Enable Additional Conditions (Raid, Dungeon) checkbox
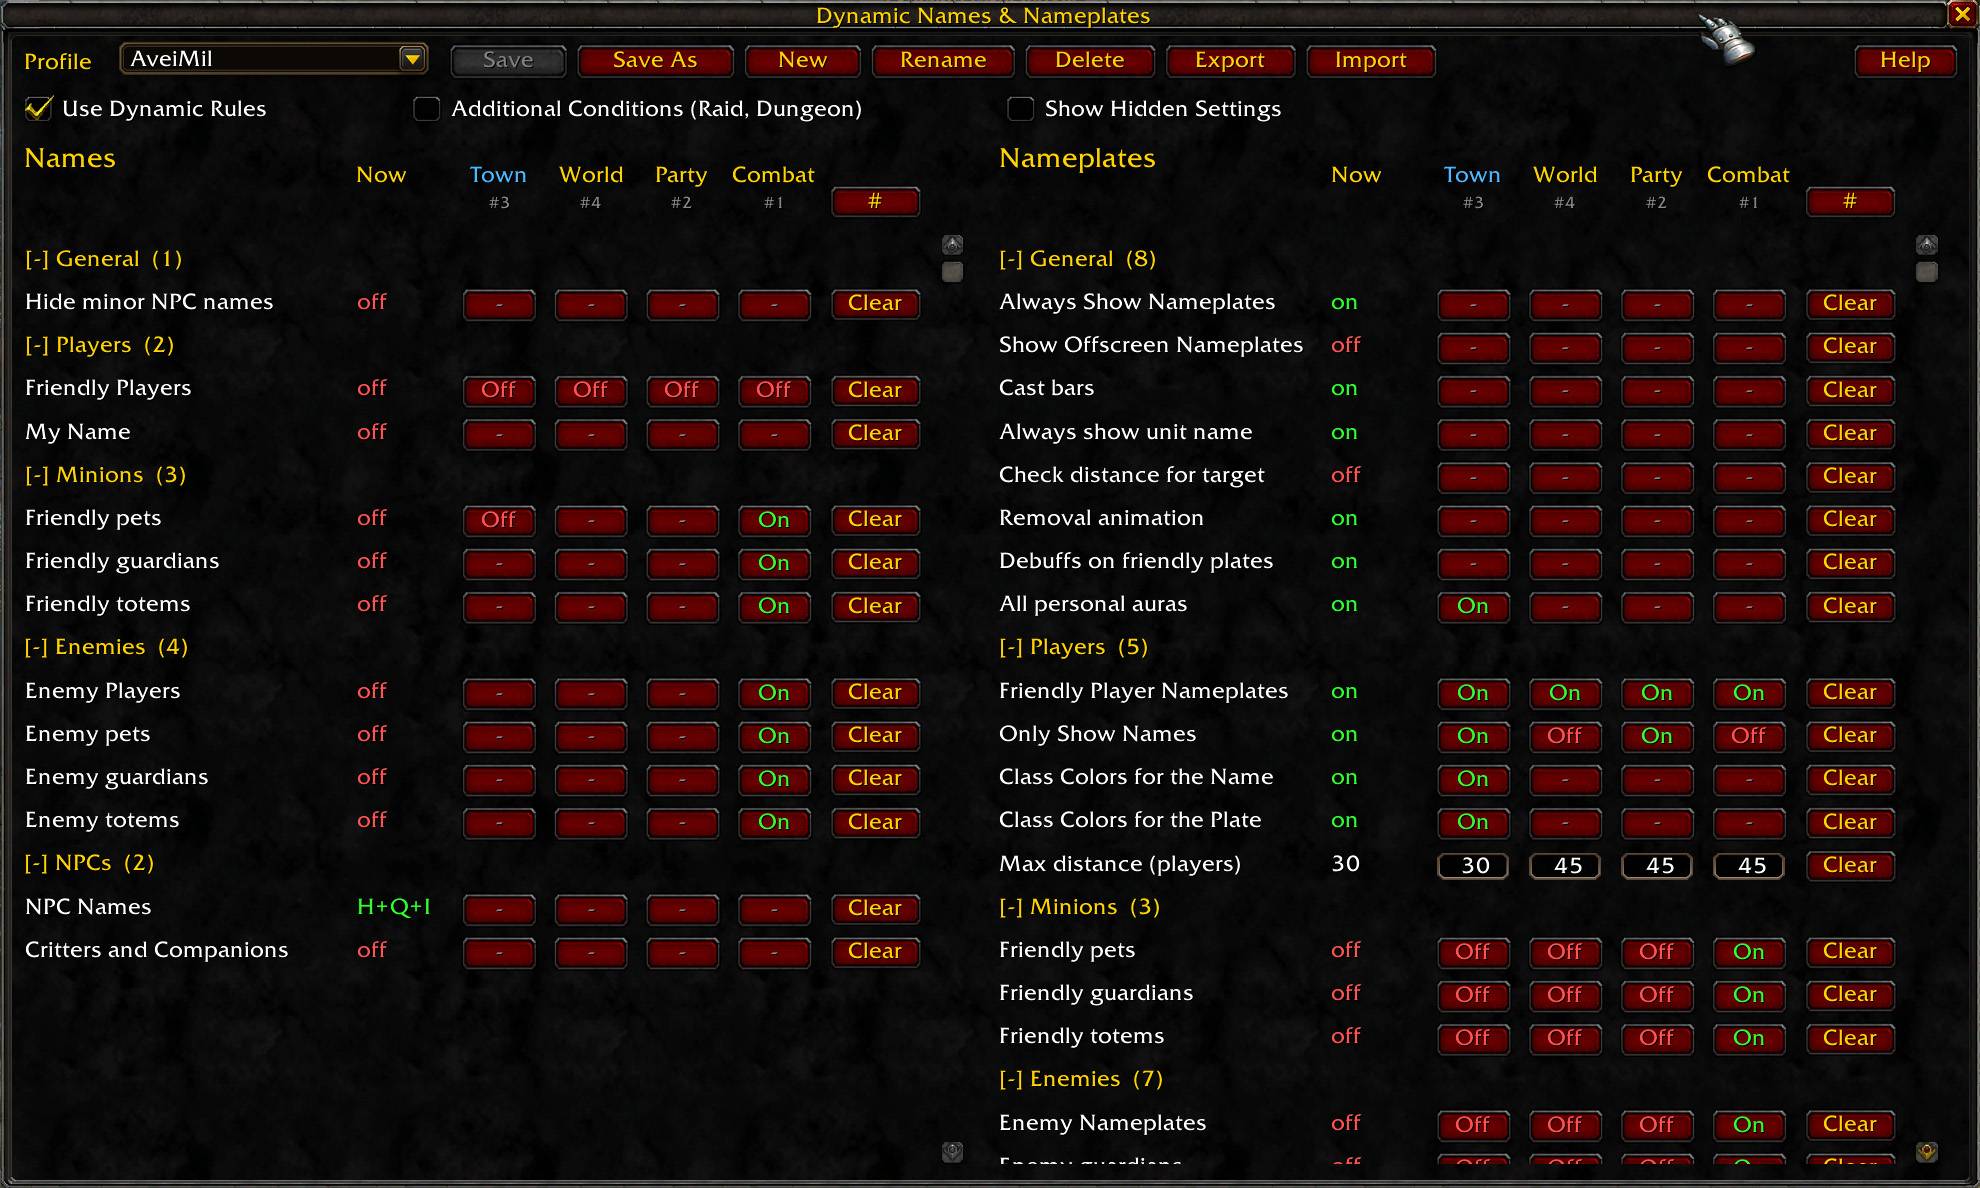 [427, 108]
